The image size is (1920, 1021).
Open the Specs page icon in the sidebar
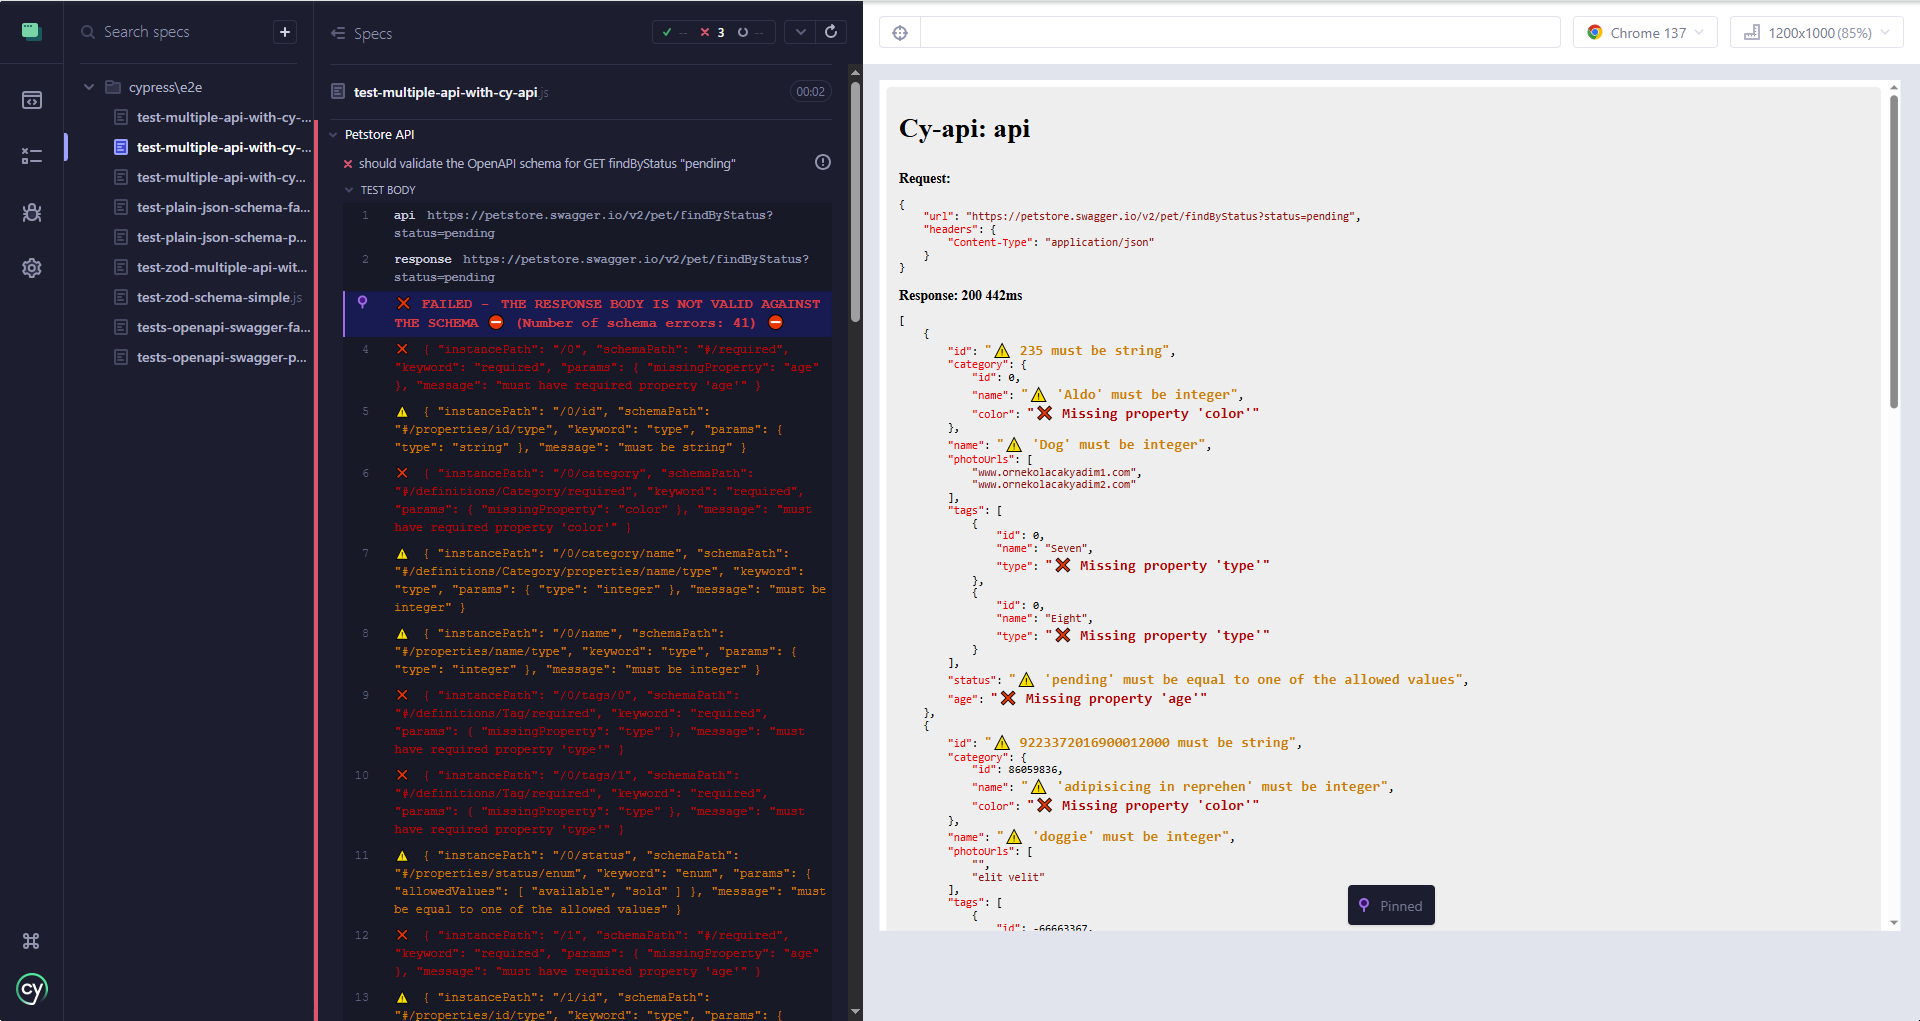click(x=32, y=100)
